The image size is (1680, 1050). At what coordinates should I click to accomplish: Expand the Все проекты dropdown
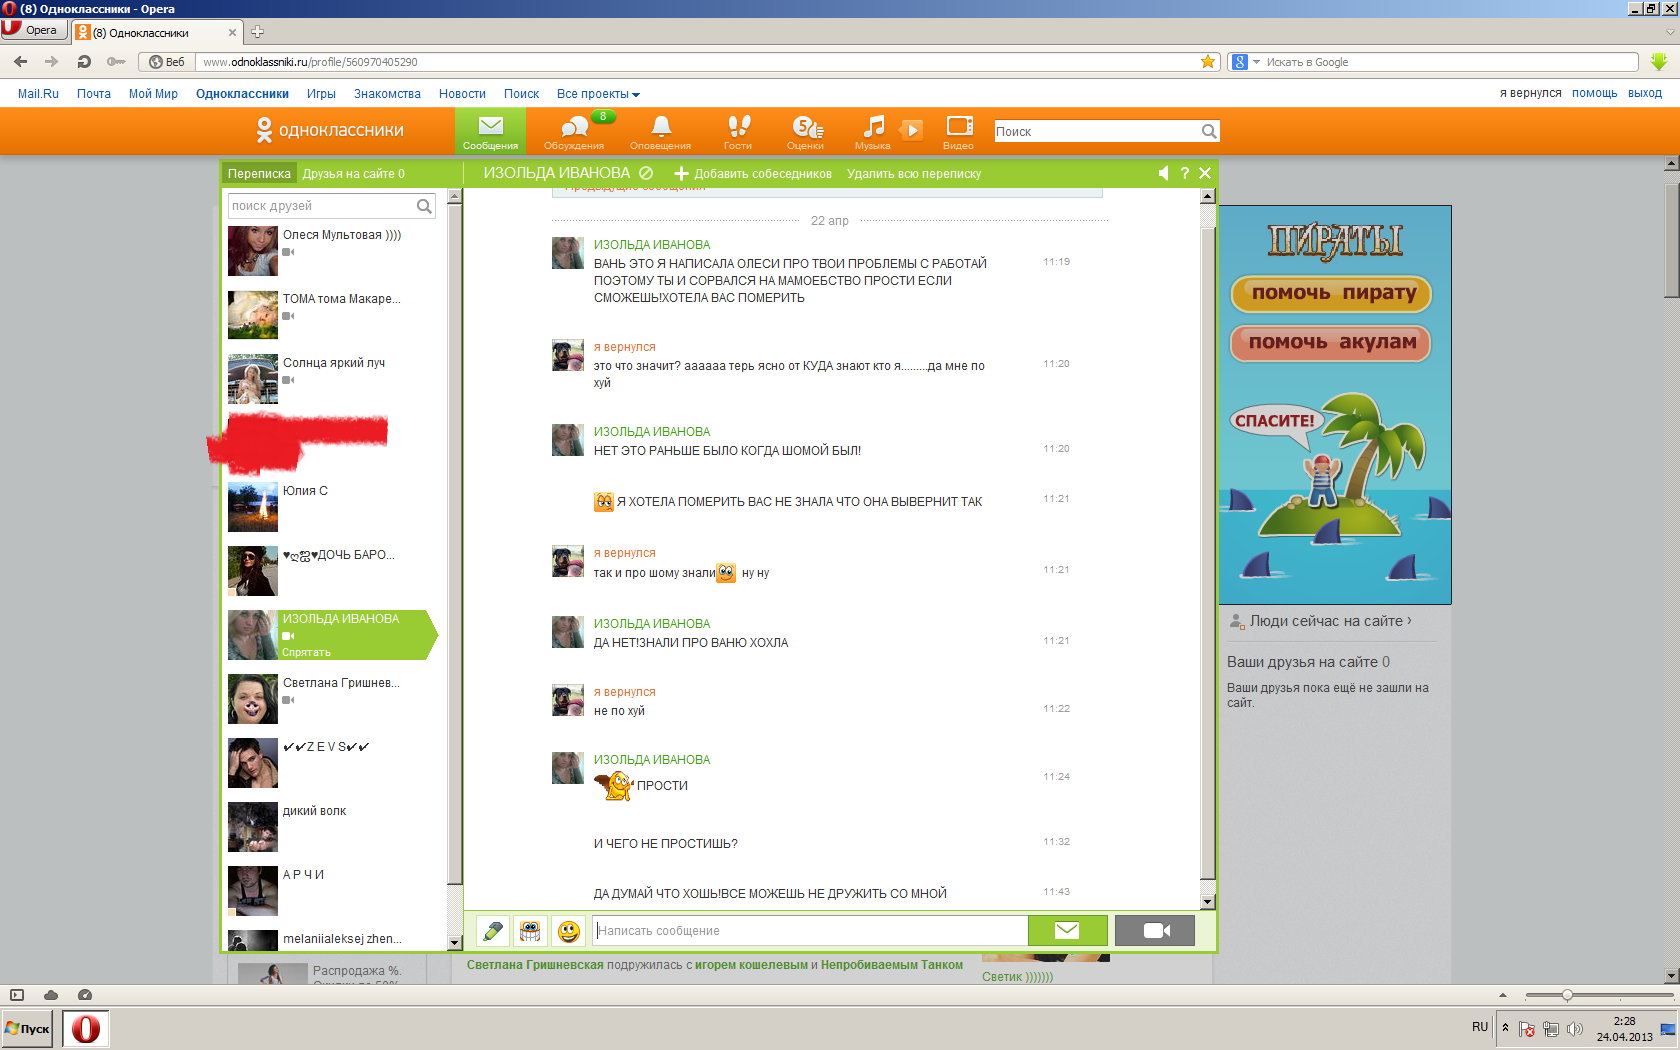(x=598, y=94)
